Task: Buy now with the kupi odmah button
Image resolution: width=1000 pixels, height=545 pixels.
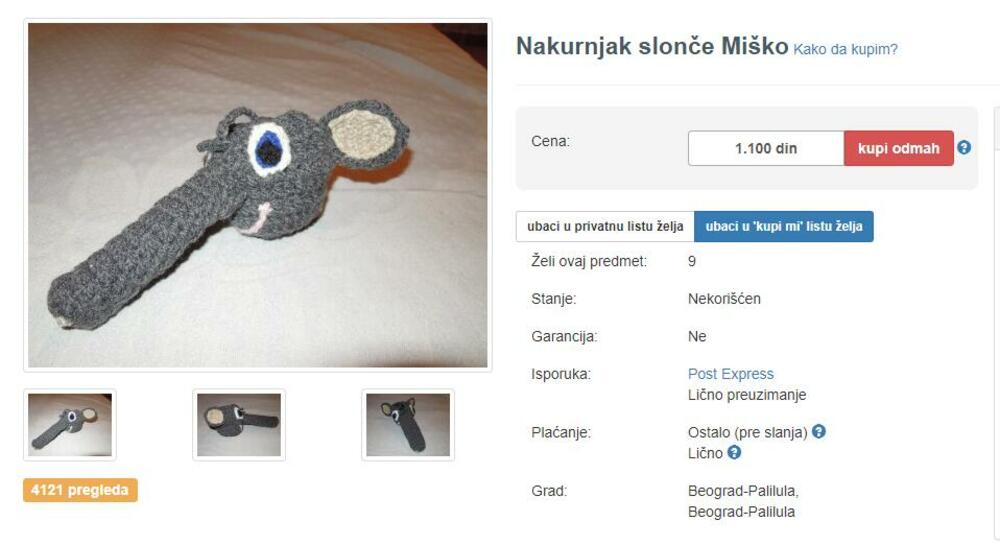Action: coord(899,149)
